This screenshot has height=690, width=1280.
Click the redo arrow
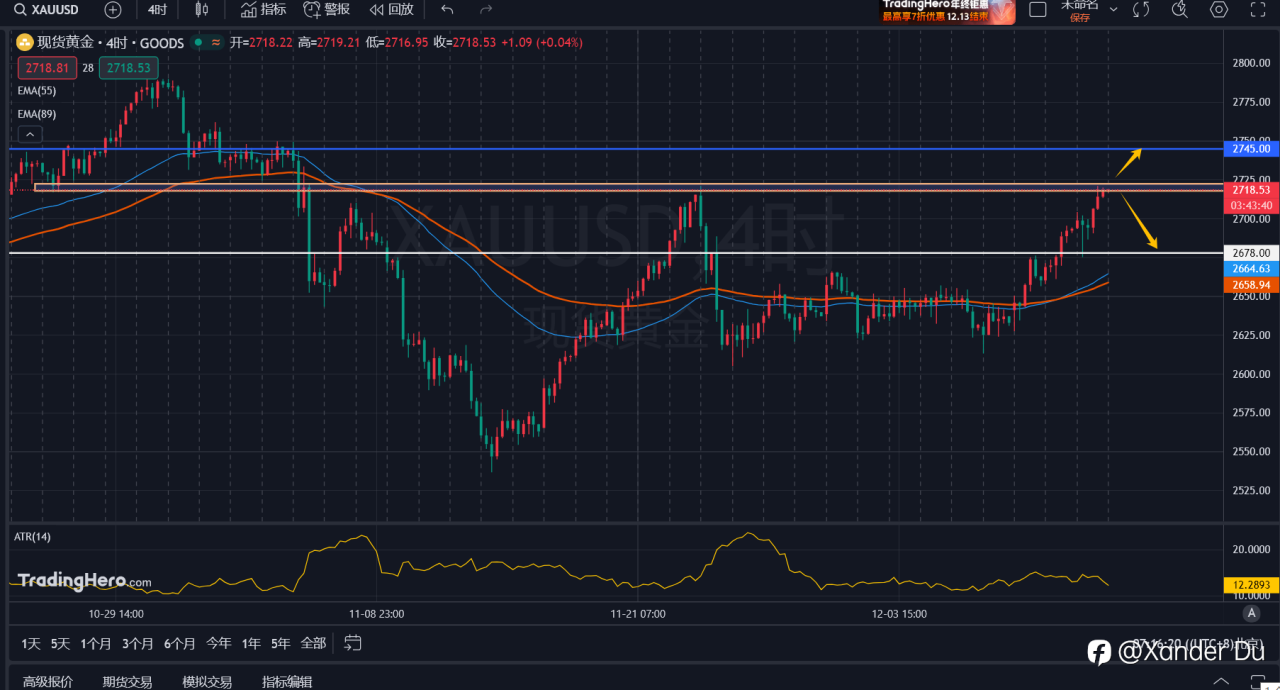pos(486,10)
